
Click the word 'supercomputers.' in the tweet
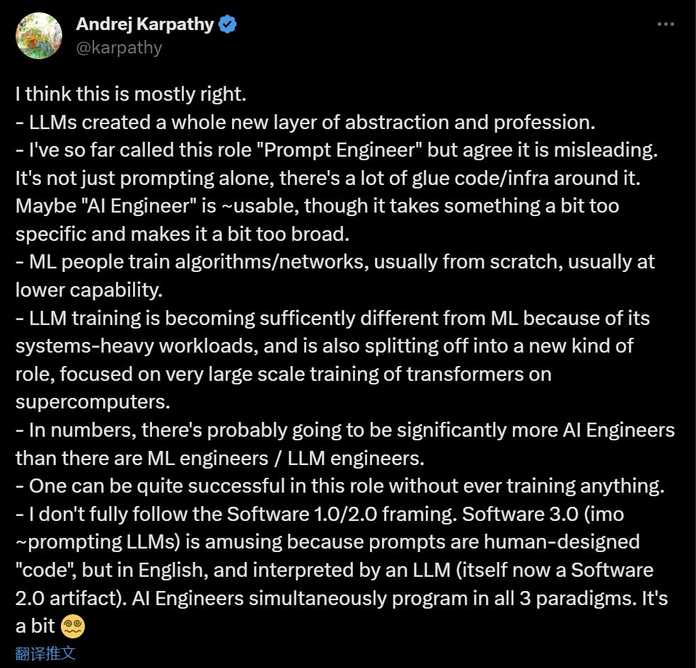pos(93,402)
